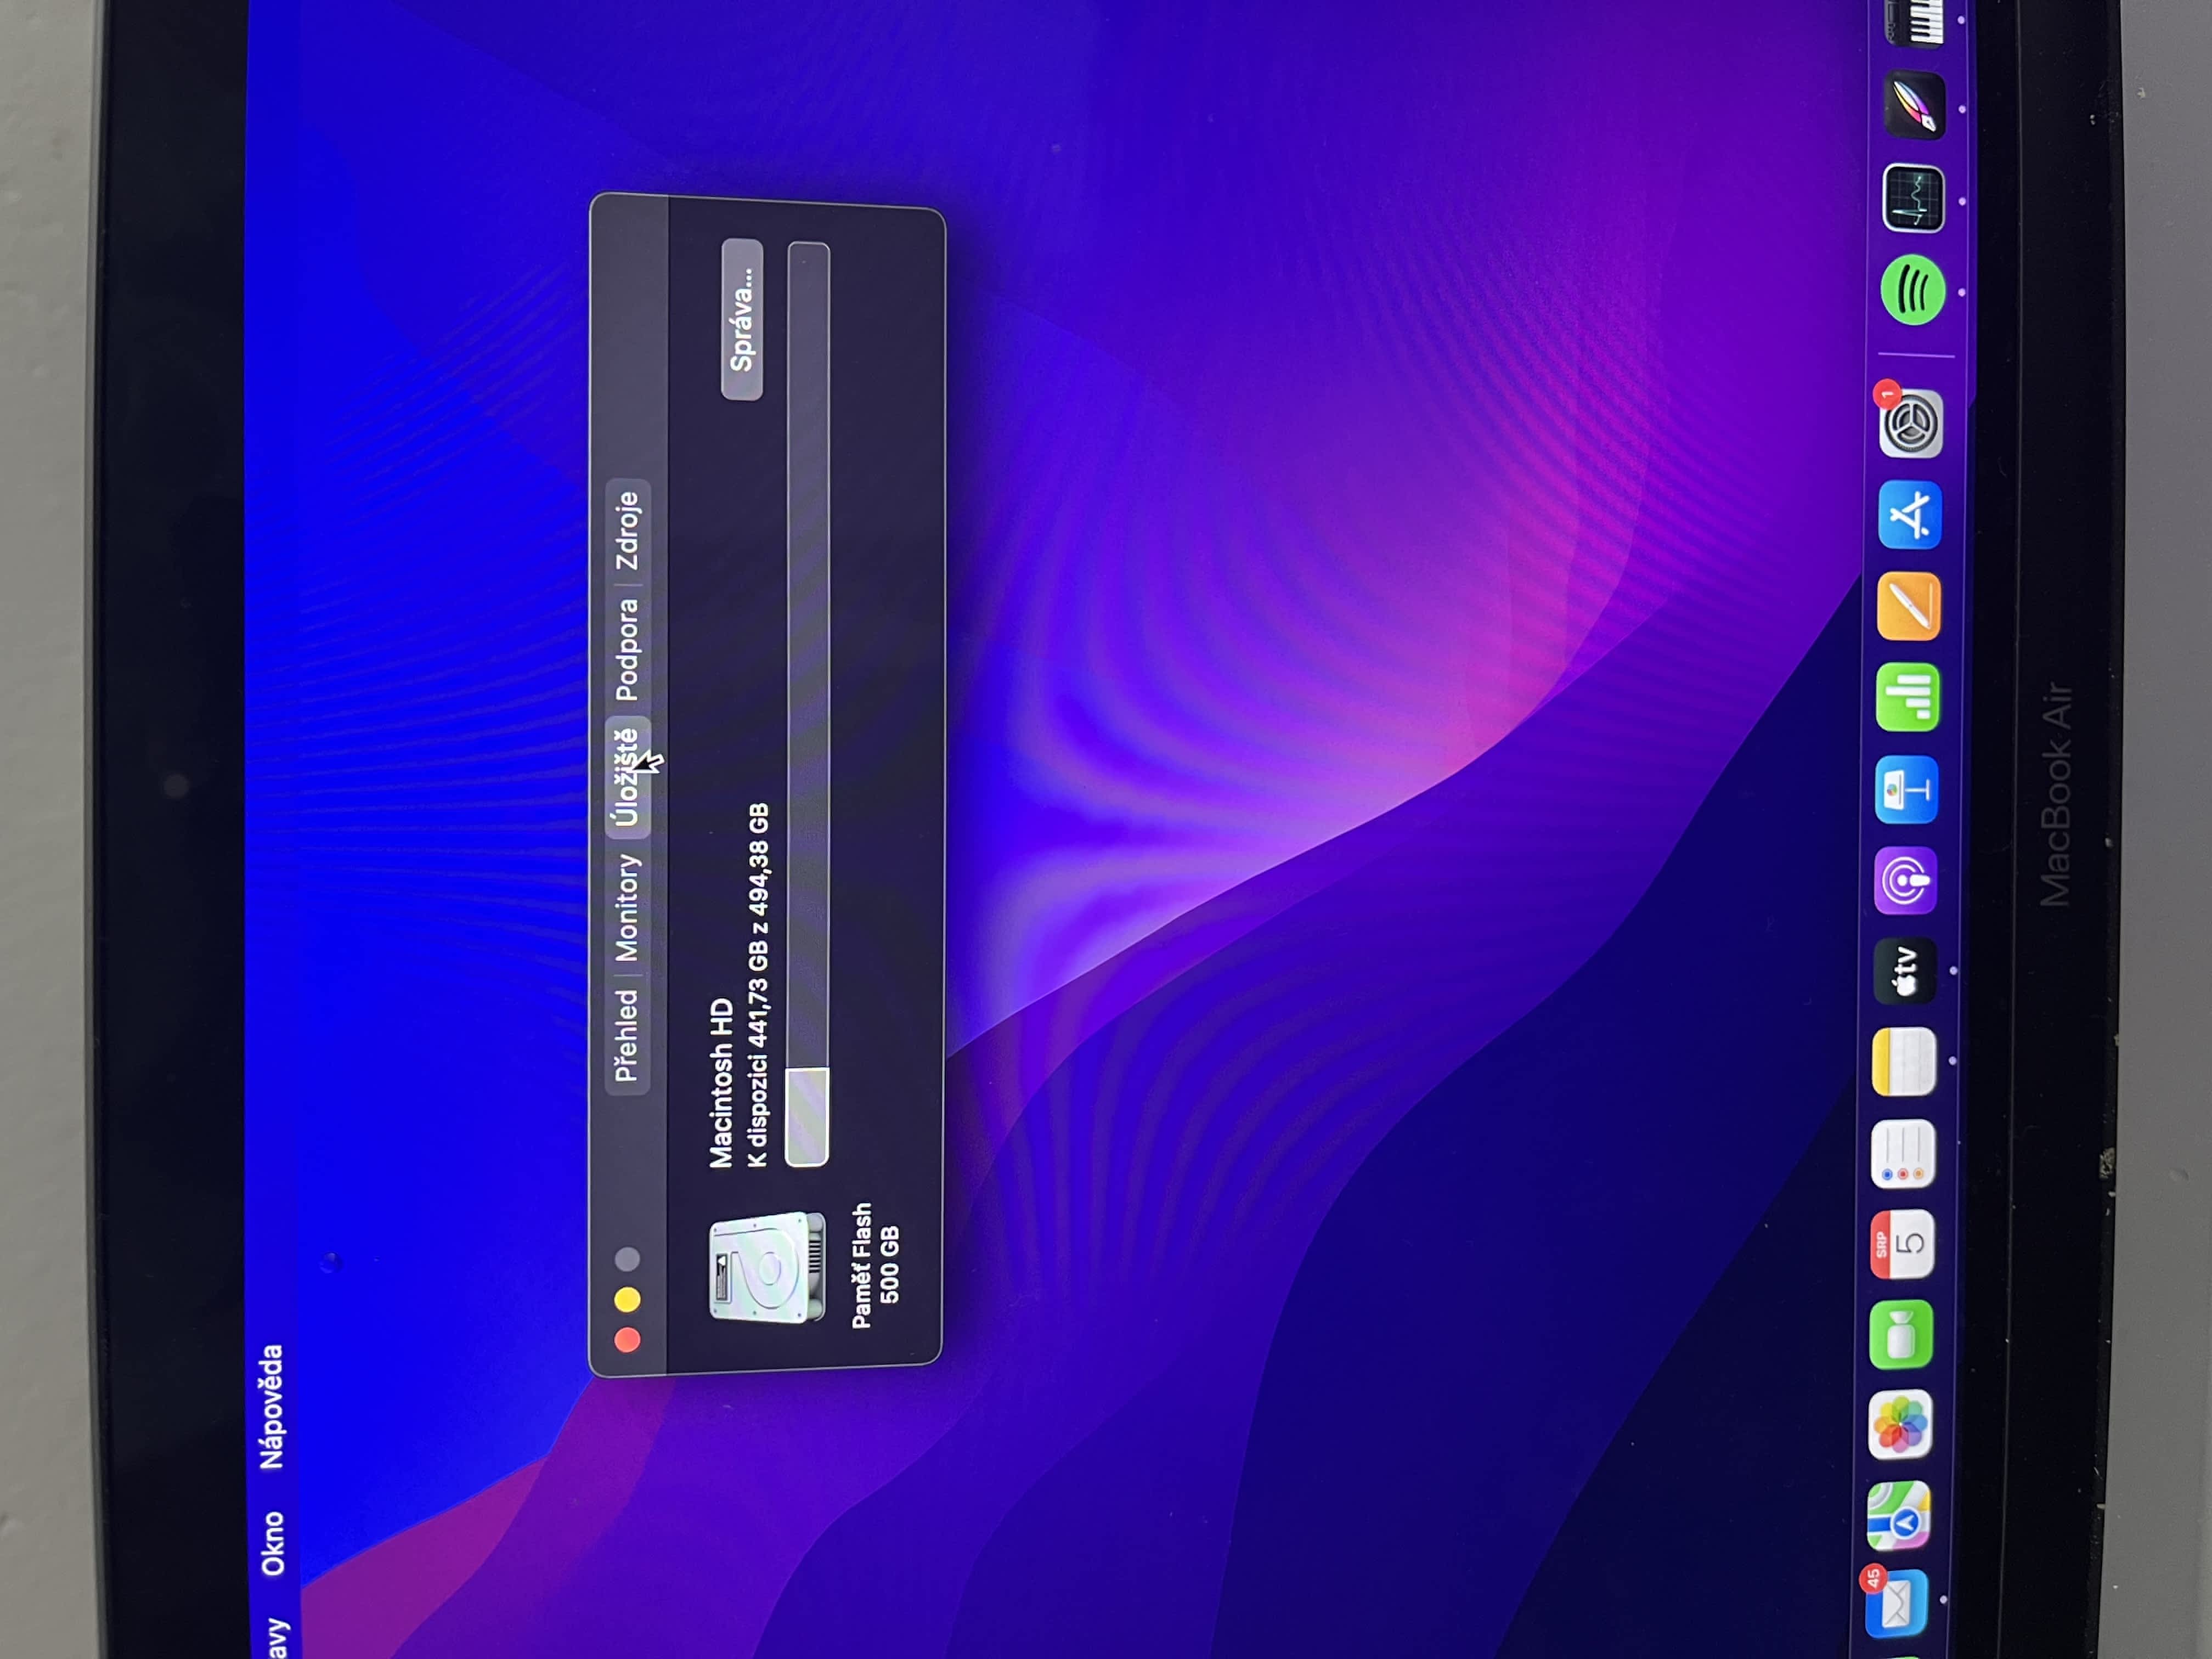Open Activity Monitor in the Dock
This screenshot has height=1659, width=2212.
(1913, 199)
